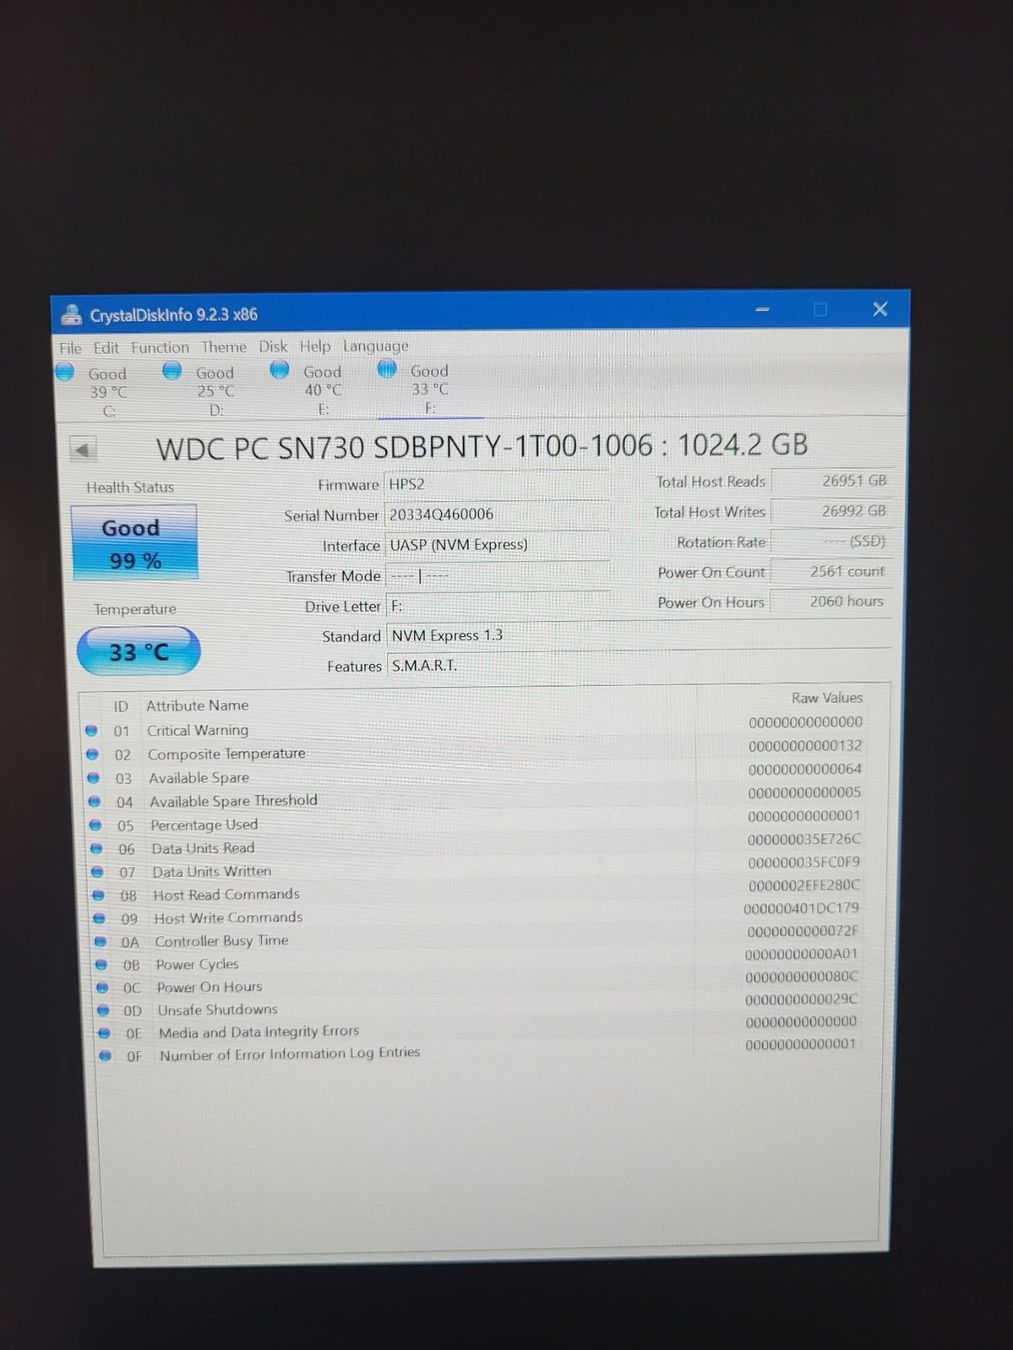
Task: Click the previous disk arrow button
Action: (83, 450)
